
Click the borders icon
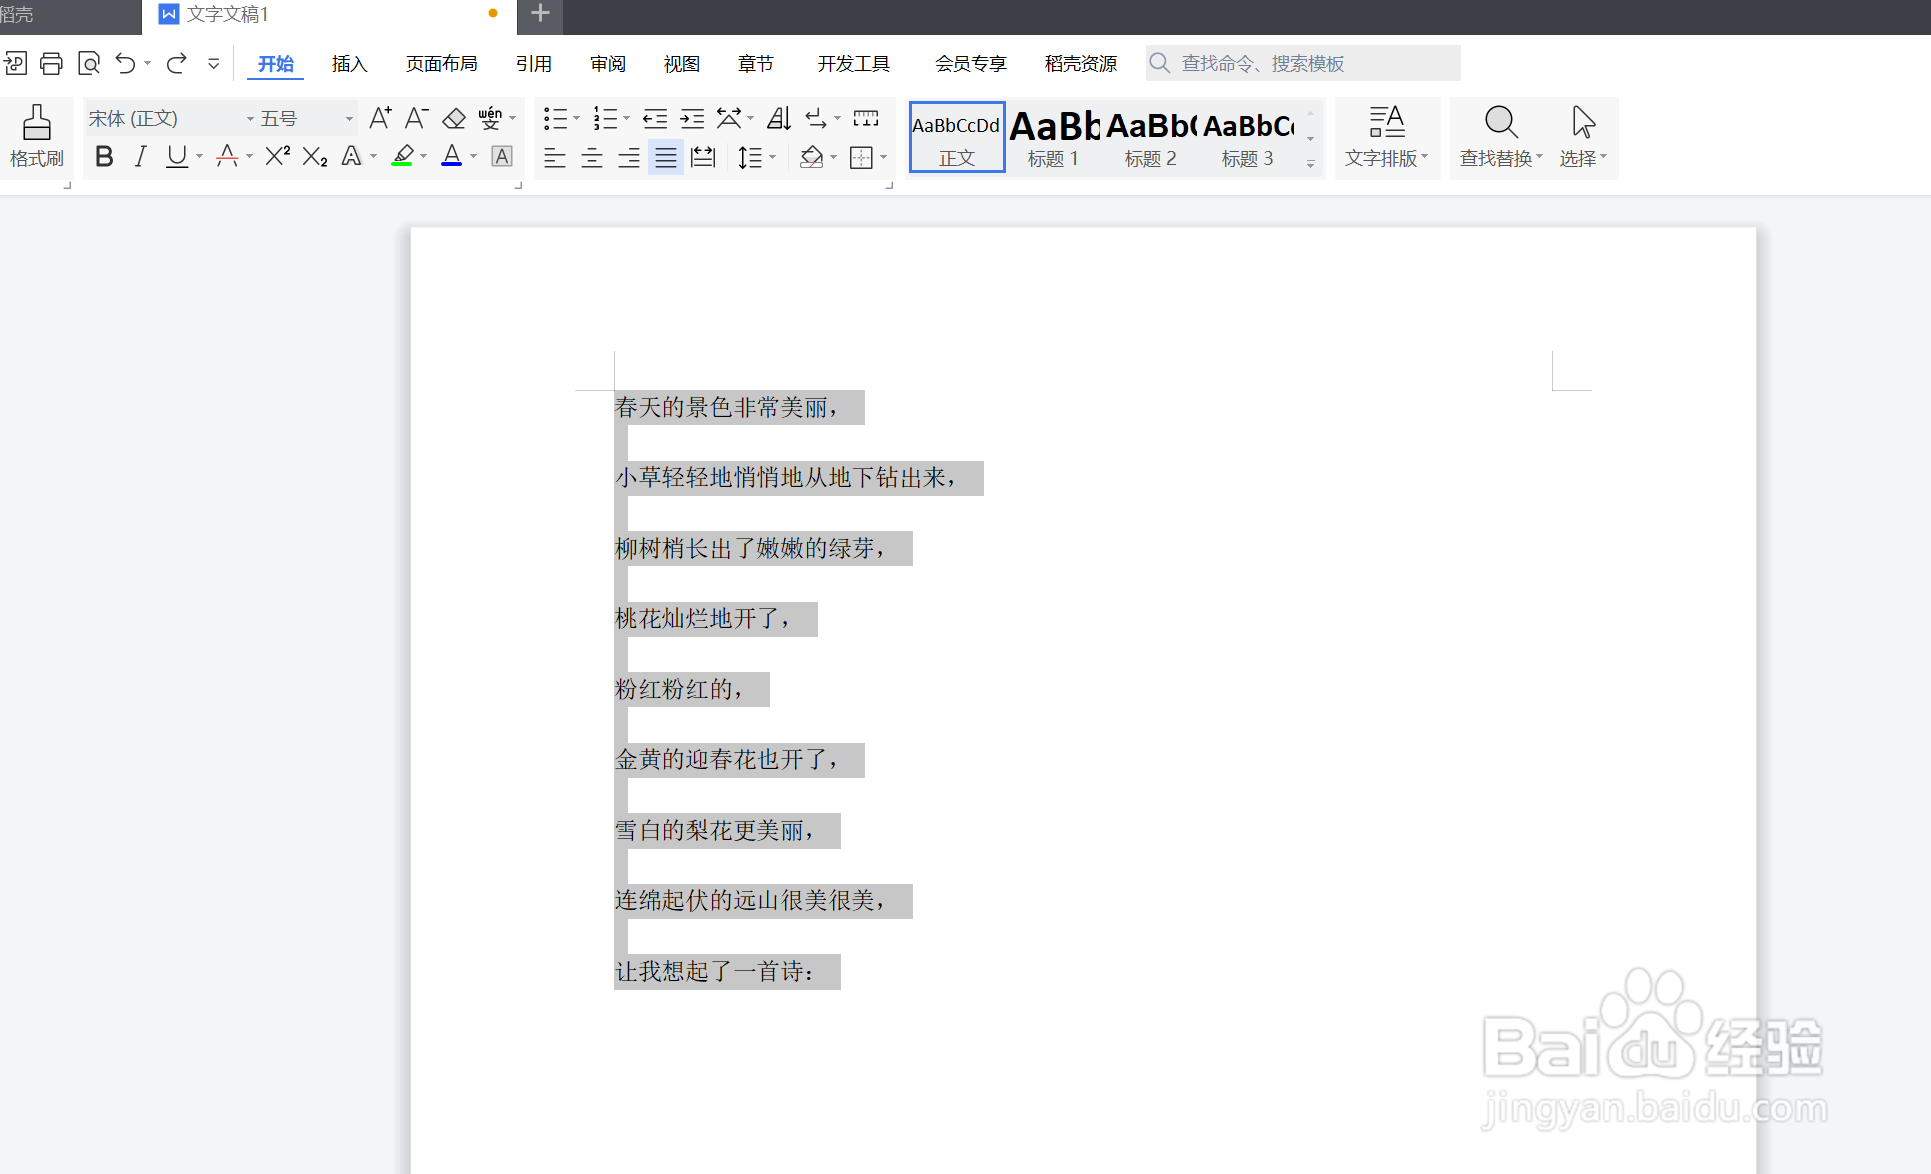(861, 157)
